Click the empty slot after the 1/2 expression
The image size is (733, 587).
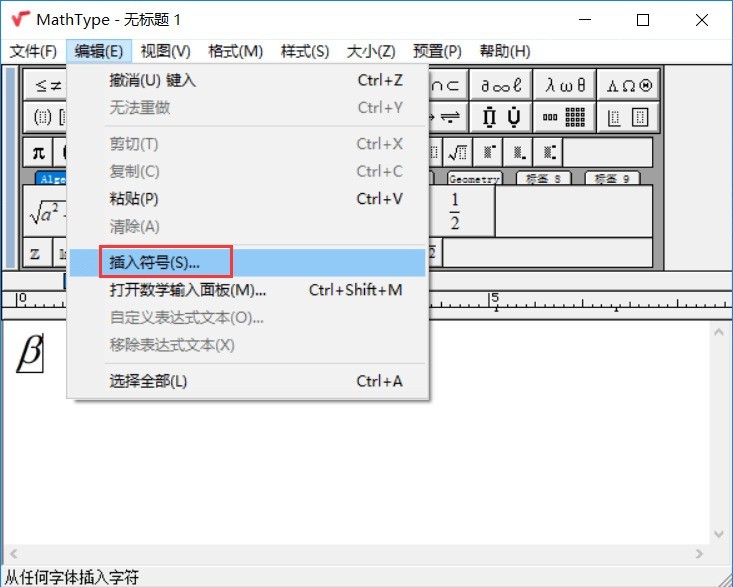pyautogui.click(x=574, y=211)
